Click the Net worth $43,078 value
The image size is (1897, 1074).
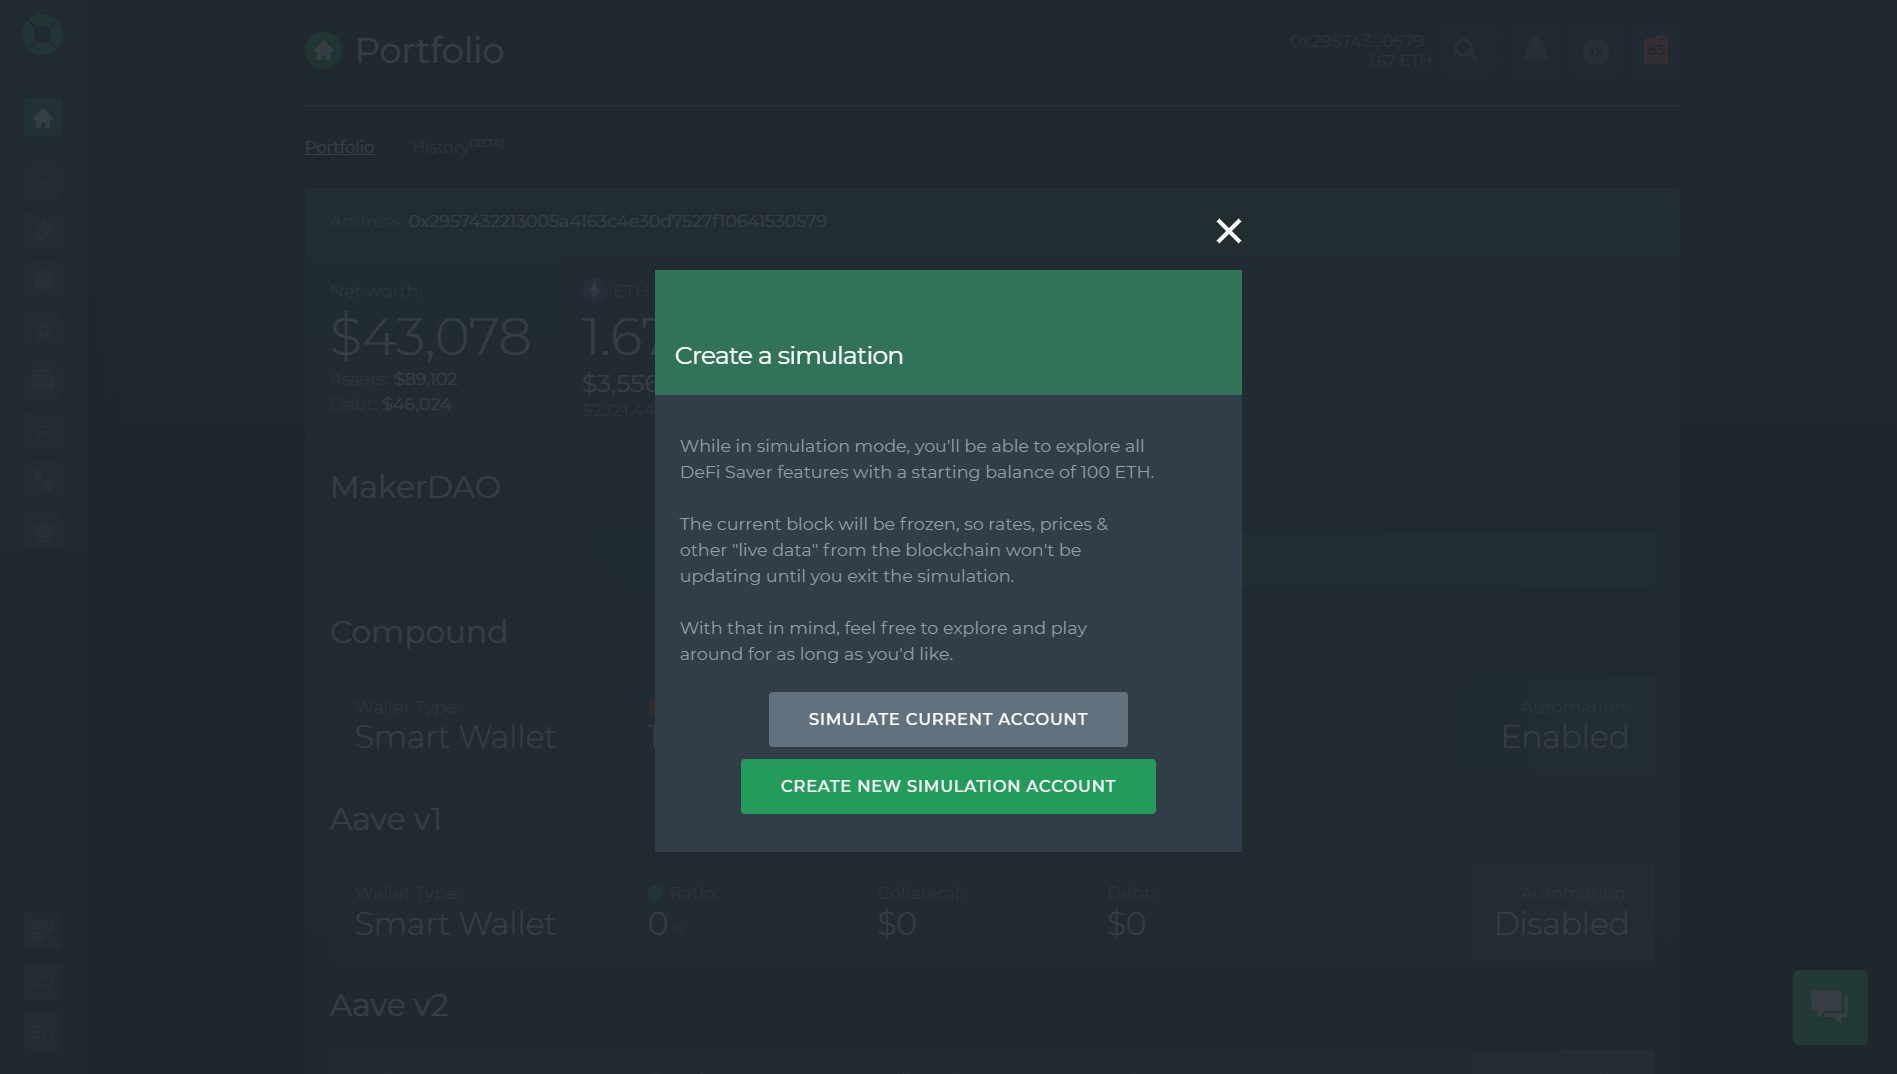(430, 336)
